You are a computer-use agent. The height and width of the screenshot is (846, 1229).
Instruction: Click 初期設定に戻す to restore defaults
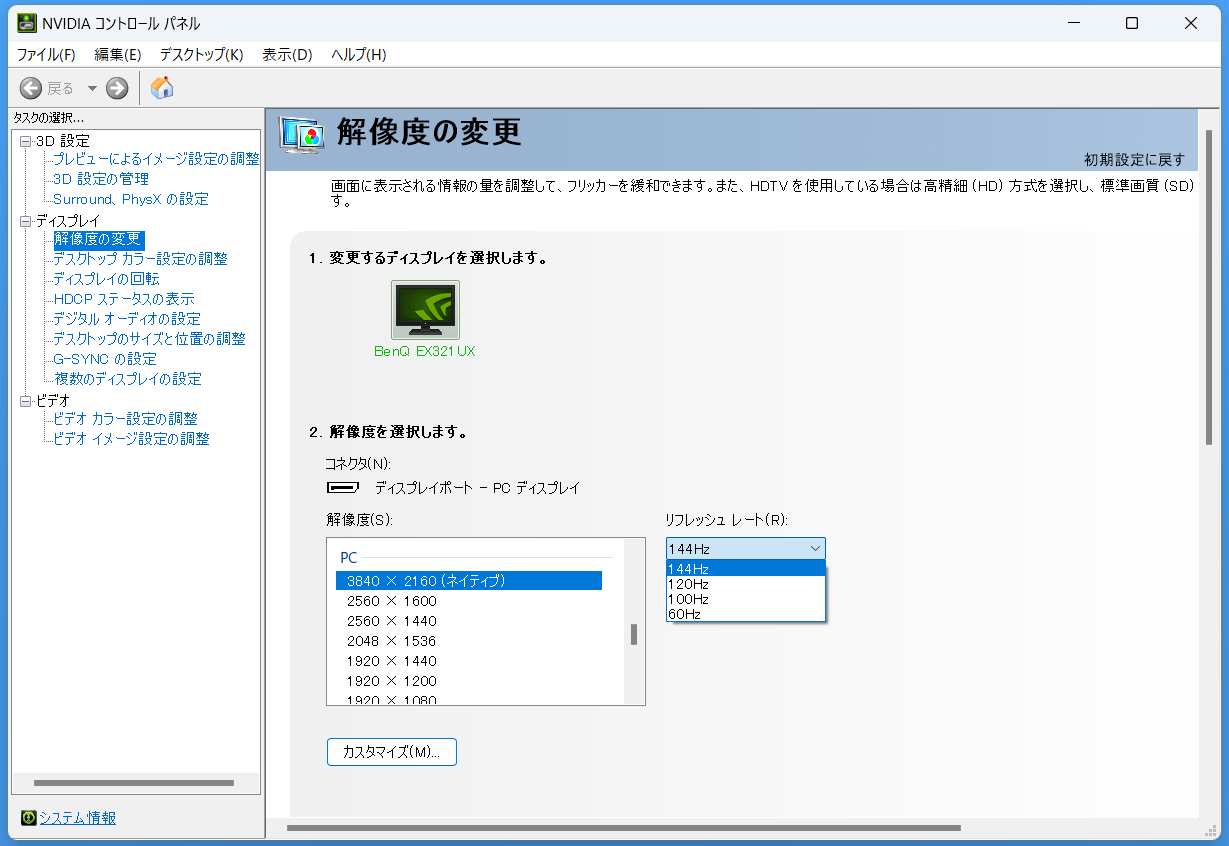1134,160
